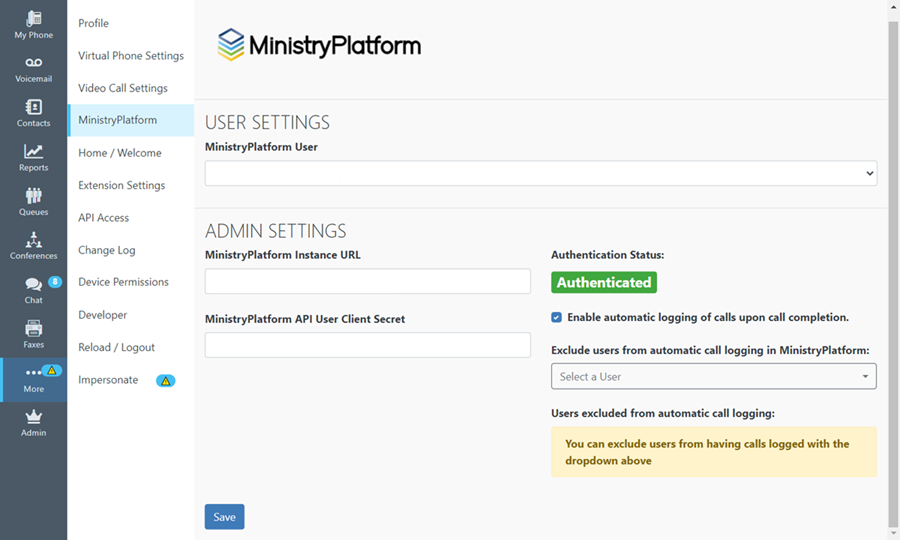The image size is (900, 540).
Task: Click the Impersonate warning badge
Action: point(165,380)
